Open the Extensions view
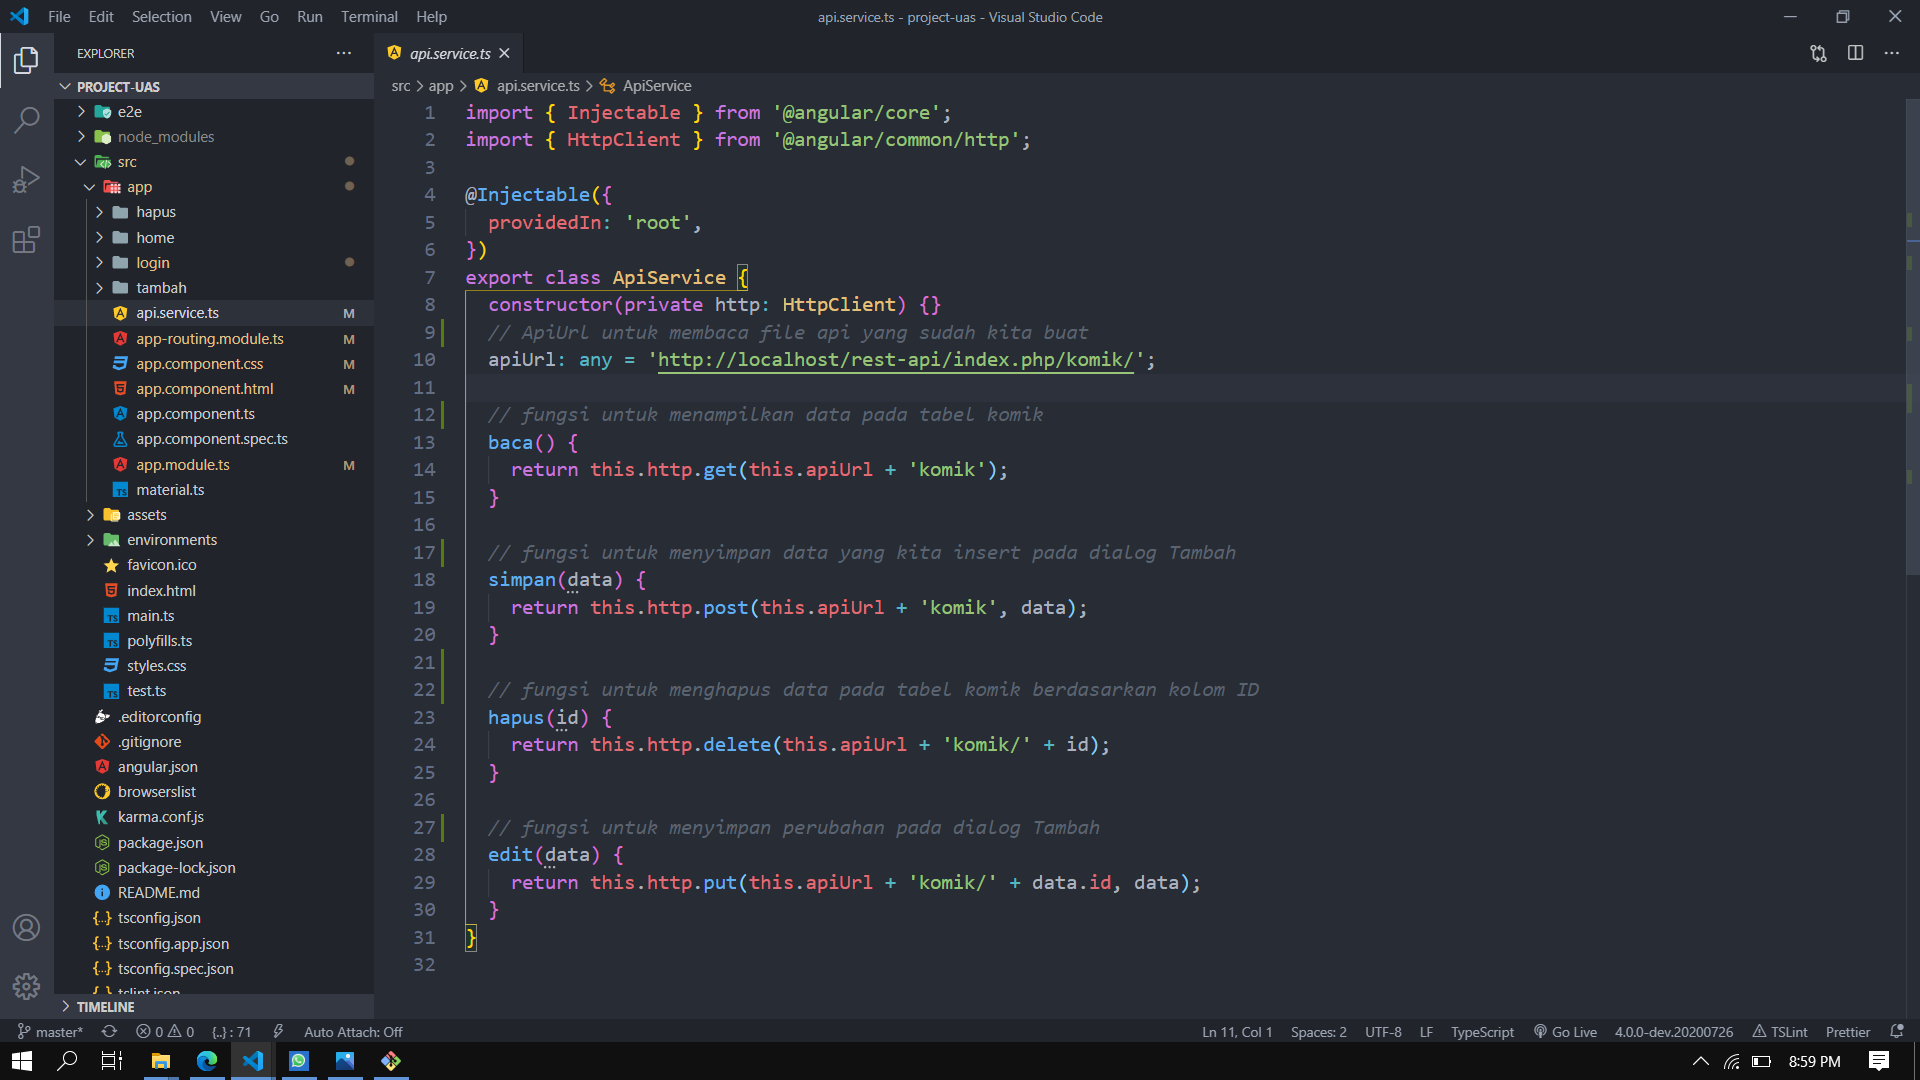This screenshot has width=1920, height=1080. [27, 240]
